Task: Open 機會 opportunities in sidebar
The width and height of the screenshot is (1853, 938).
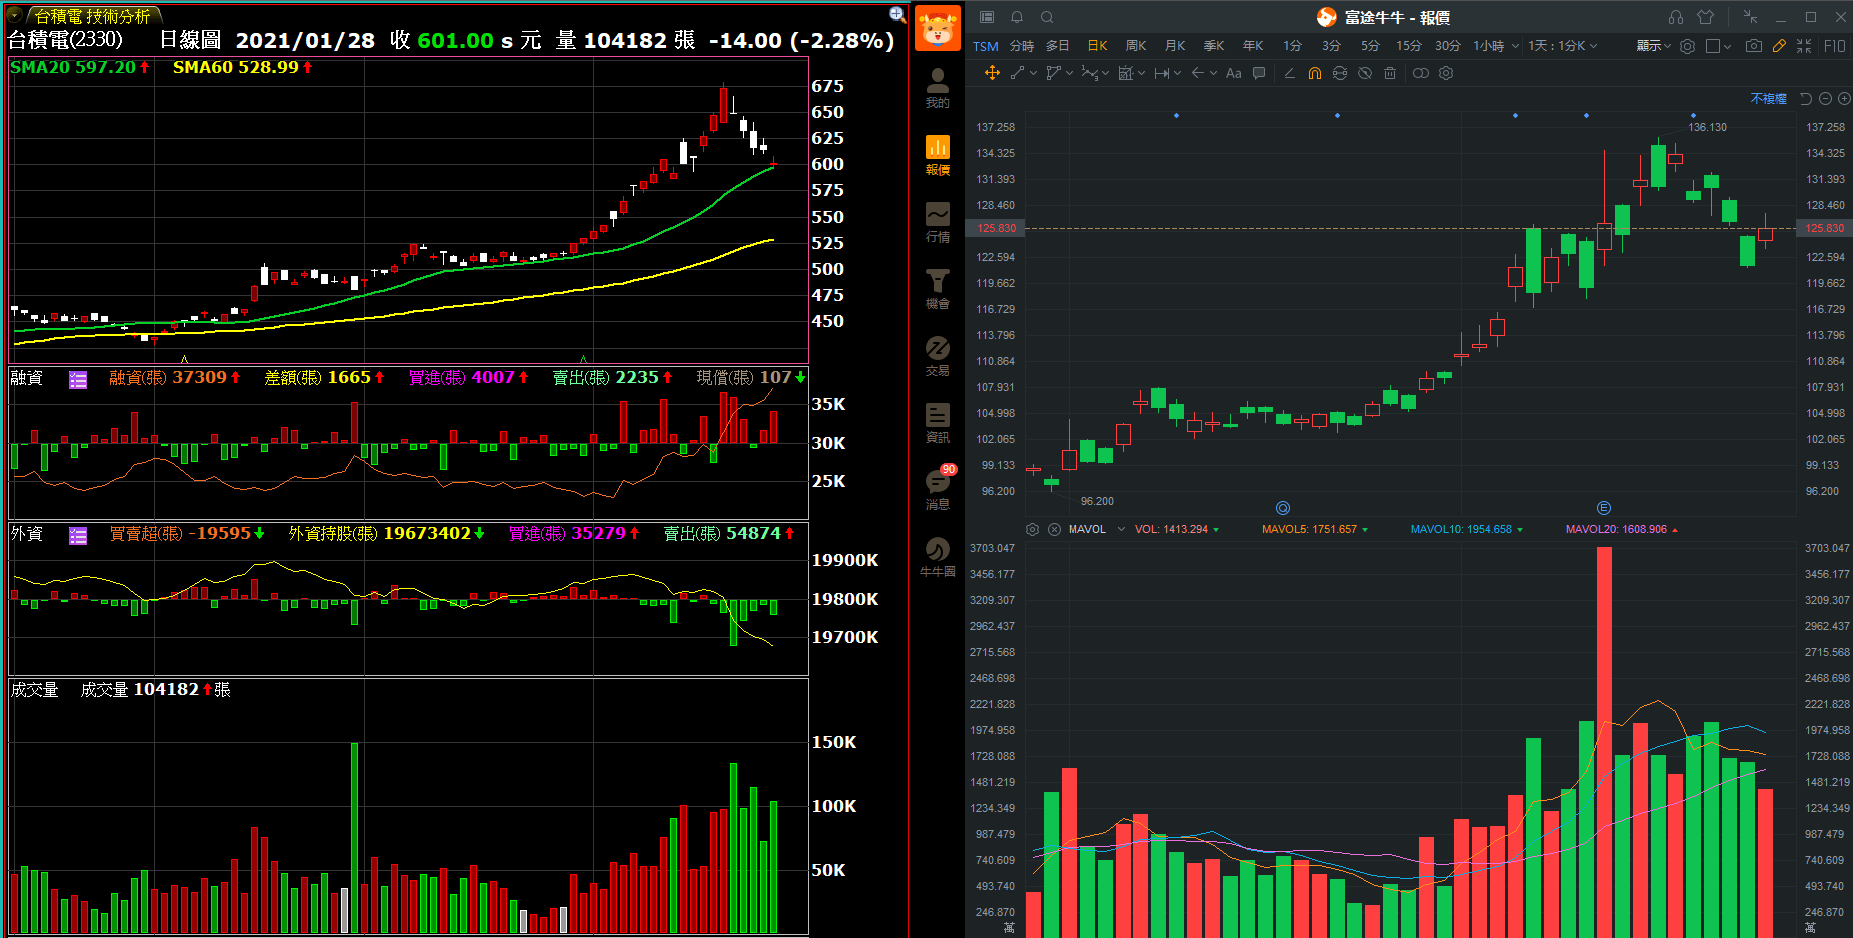Action: 937,290
